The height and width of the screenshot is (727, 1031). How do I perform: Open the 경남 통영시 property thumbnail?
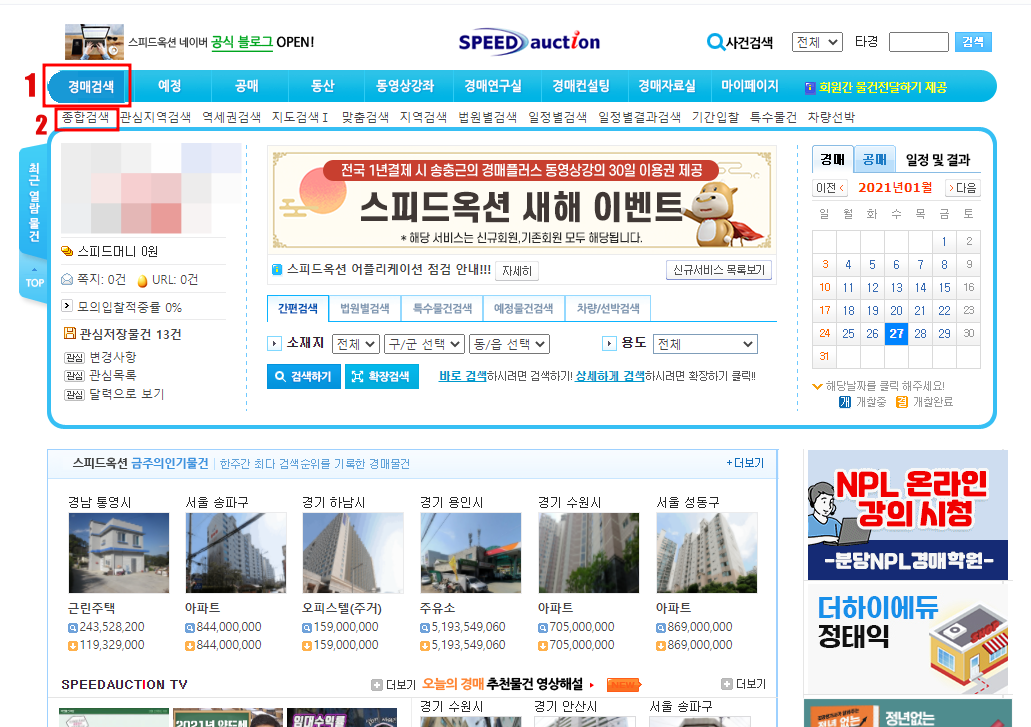[119, 553]
